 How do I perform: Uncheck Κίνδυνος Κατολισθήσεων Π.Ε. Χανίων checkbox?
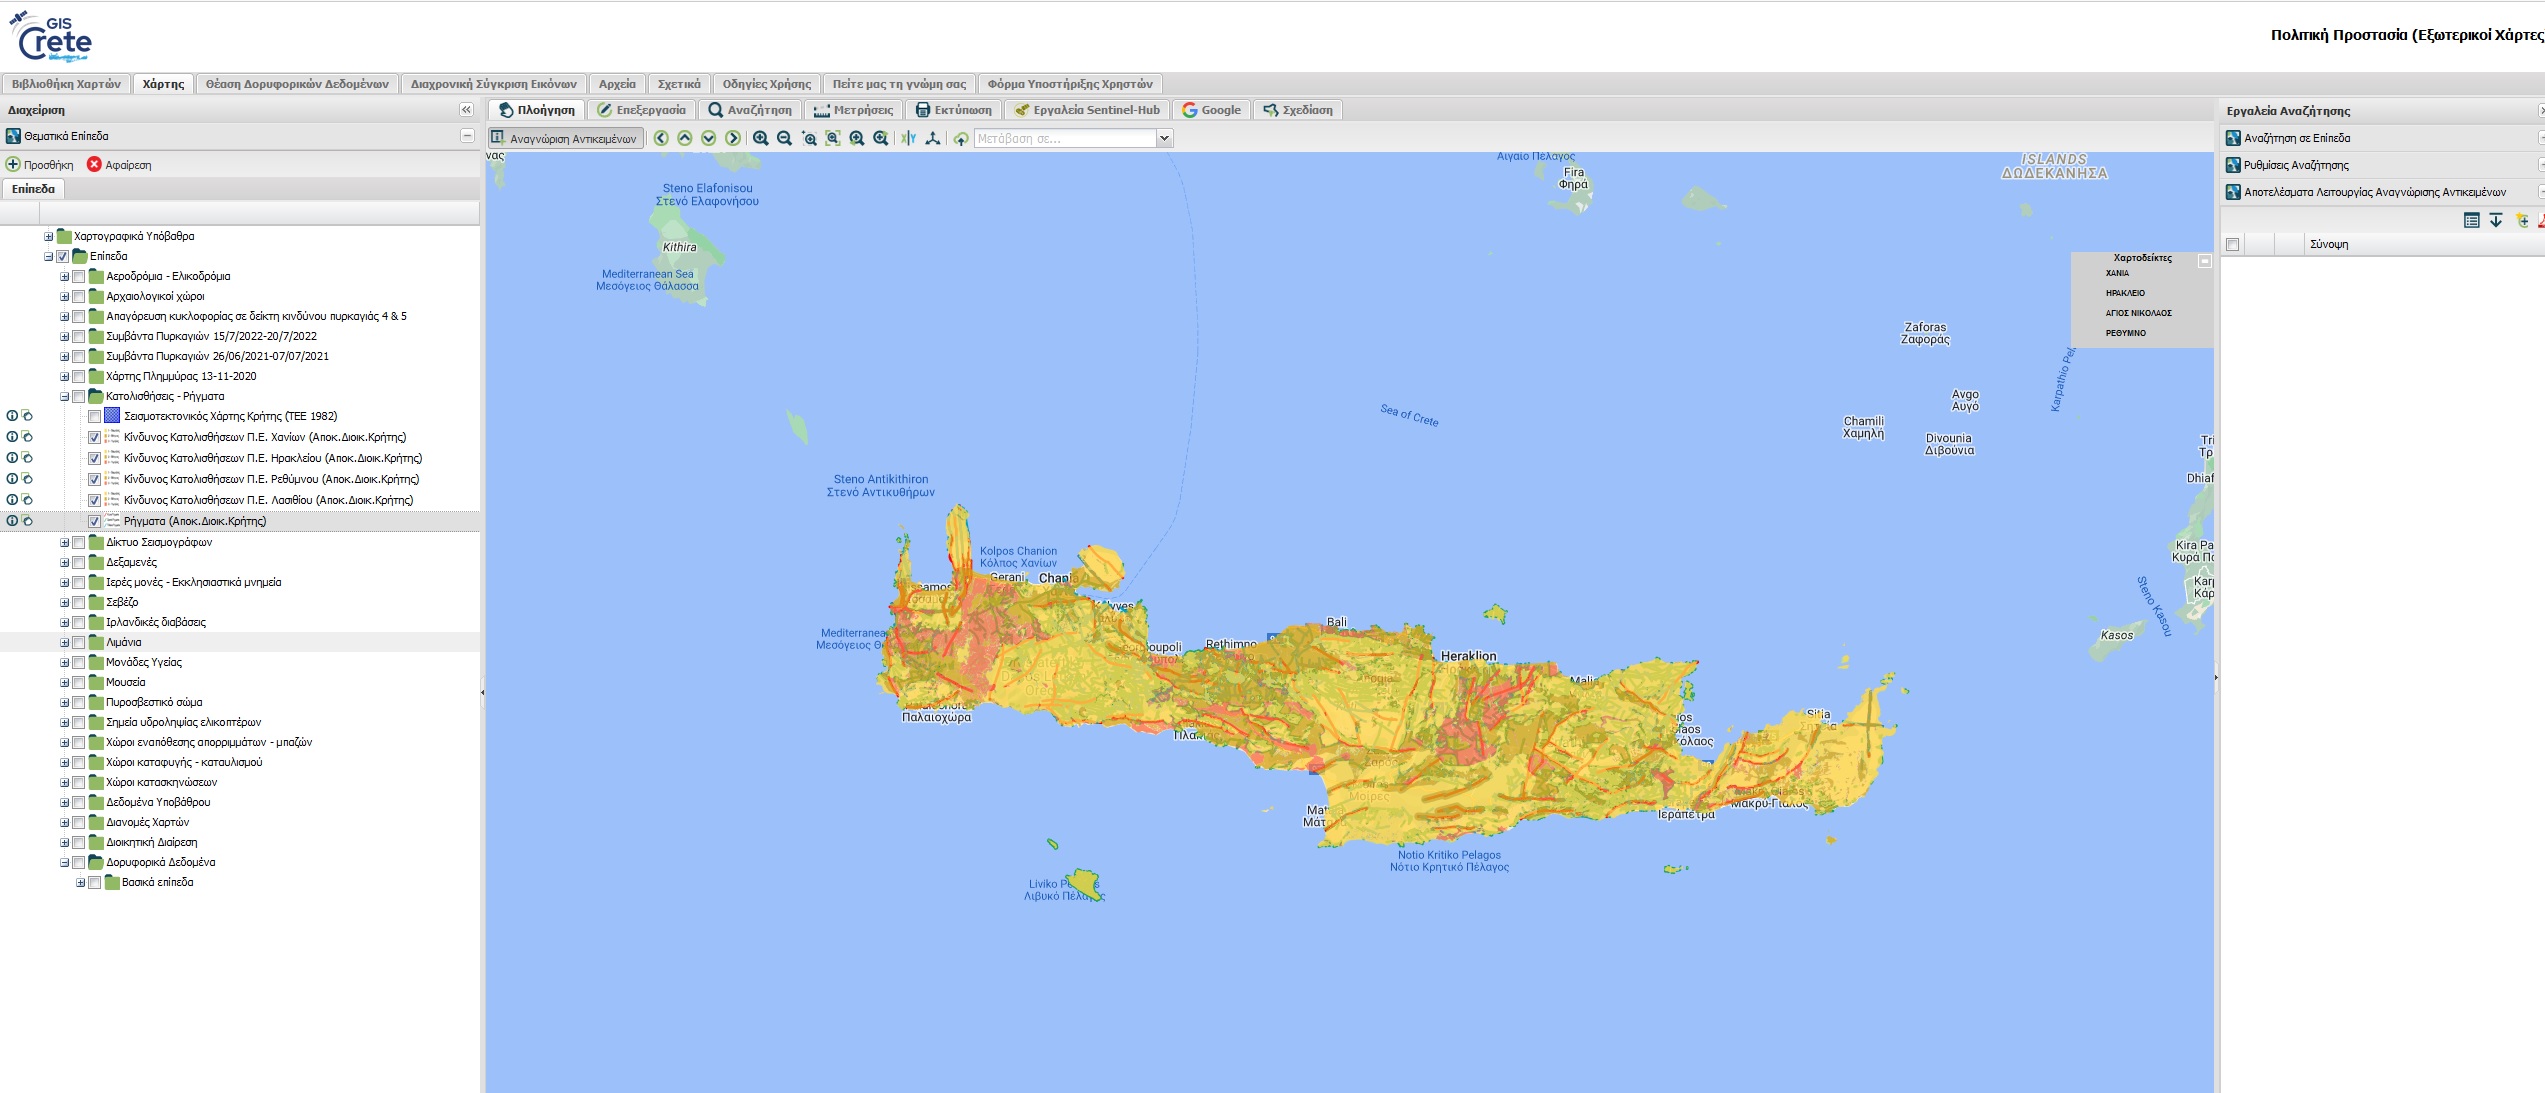tap(94, 437)
